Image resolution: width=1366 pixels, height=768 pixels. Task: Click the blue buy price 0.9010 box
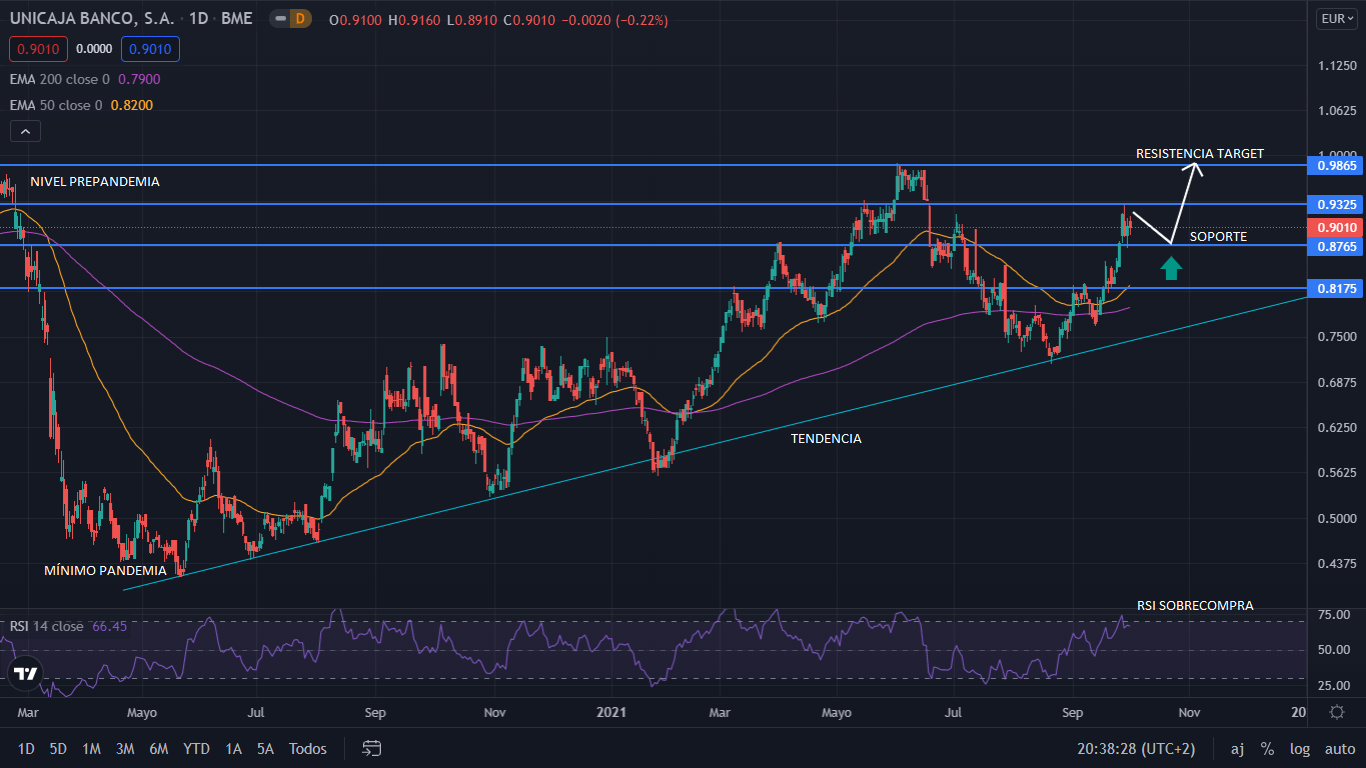tap(150, 48)
